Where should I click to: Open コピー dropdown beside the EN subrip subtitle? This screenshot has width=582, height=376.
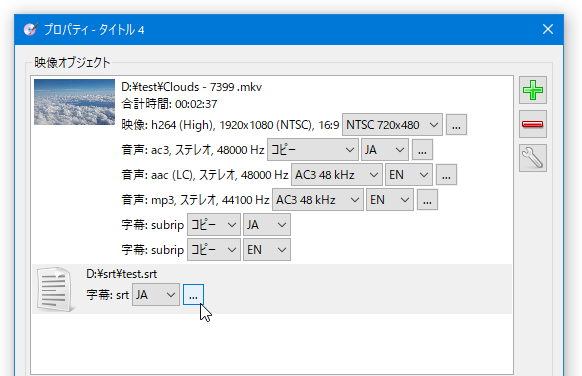click(214, 250)
